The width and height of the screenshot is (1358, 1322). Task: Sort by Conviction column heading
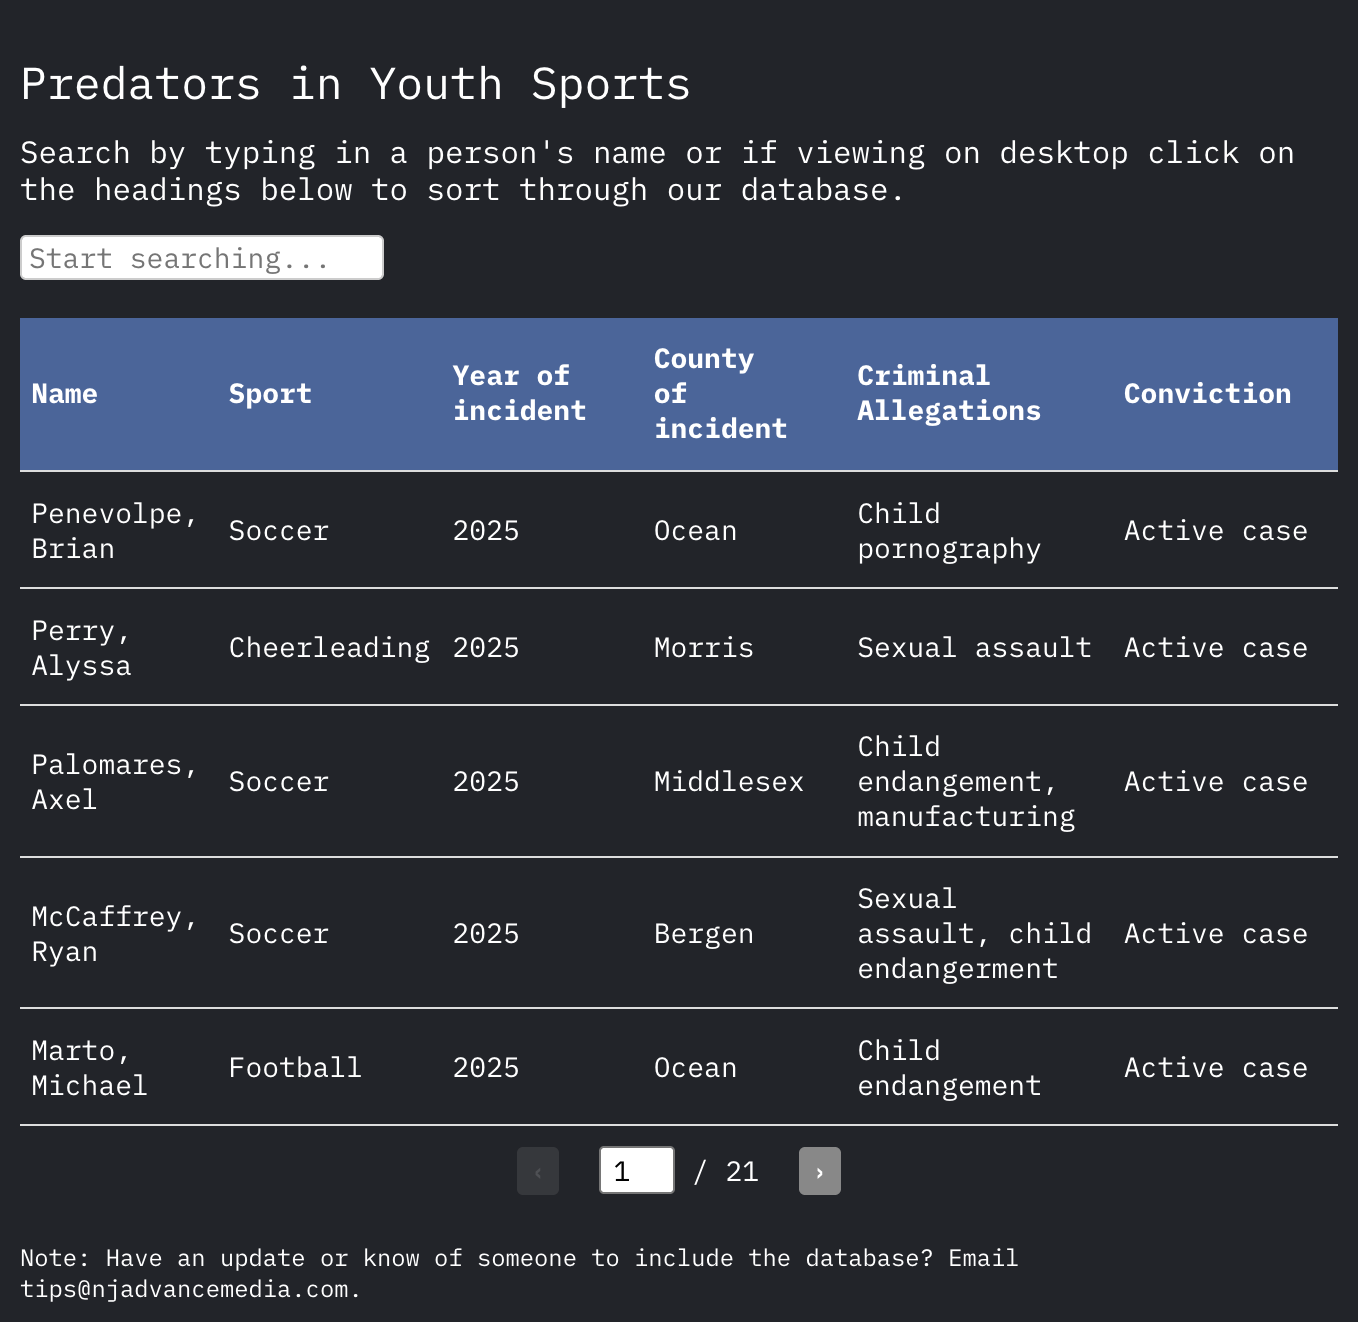pos(1207,394)
